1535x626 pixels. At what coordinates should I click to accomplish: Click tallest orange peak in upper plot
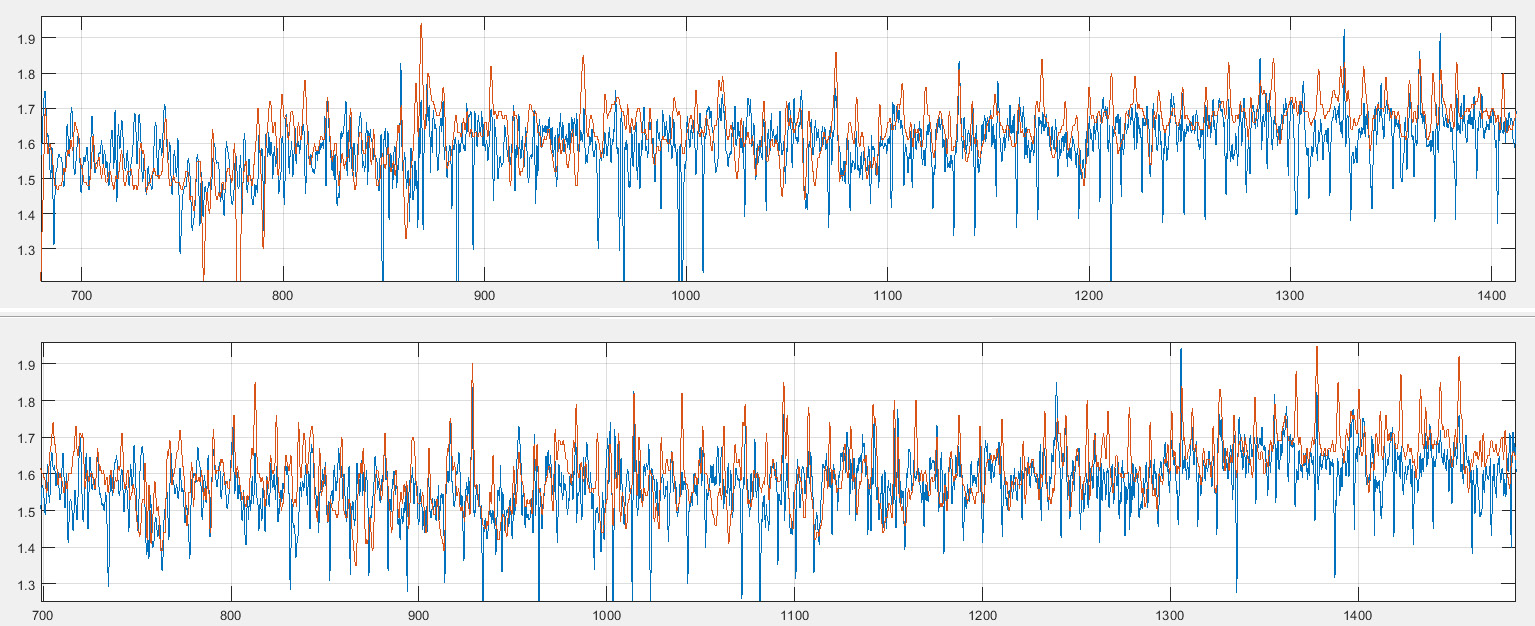(x=421, y=26)
